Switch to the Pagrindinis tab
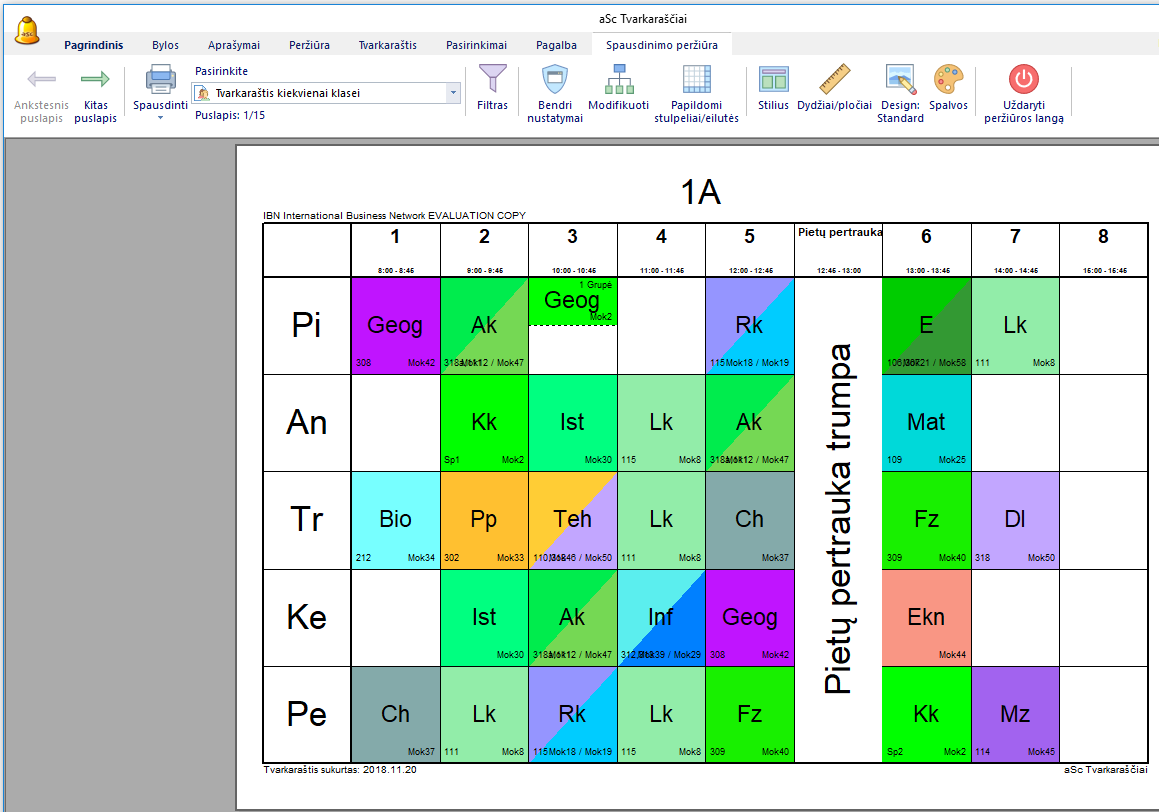Image resolution: width=1159 pixels, height=812 pixels. pyautogui.click(x=94, y=45)
